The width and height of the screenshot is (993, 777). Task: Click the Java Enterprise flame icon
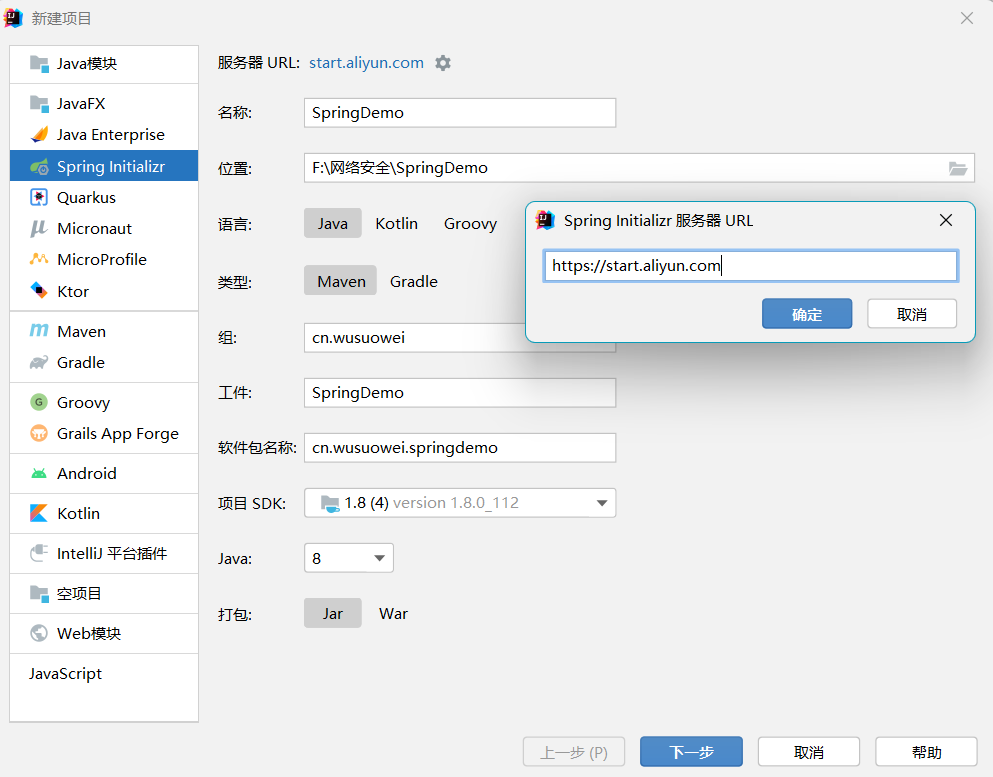pyautogui.click(x=39, y=134)
